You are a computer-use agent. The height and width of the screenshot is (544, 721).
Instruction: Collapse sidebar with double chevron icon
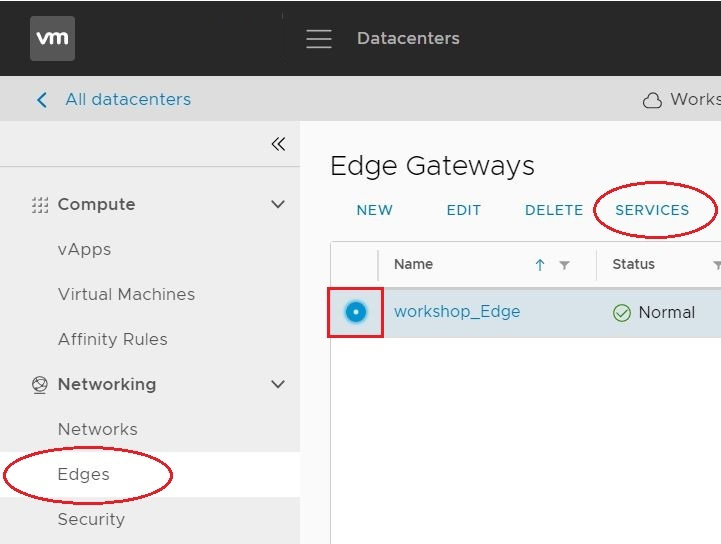(278, 144)
